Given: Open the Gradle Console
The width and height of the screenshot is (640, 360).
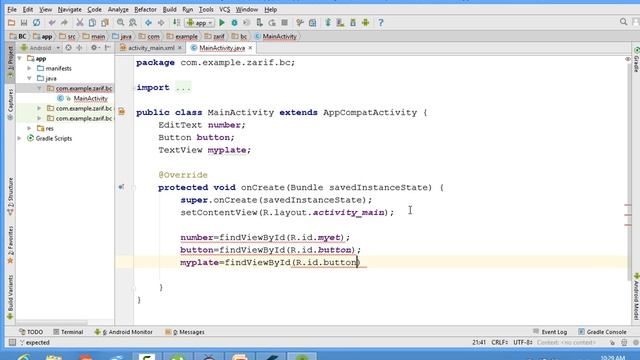Looking at the screenshot, I should [x=602, y=332].
